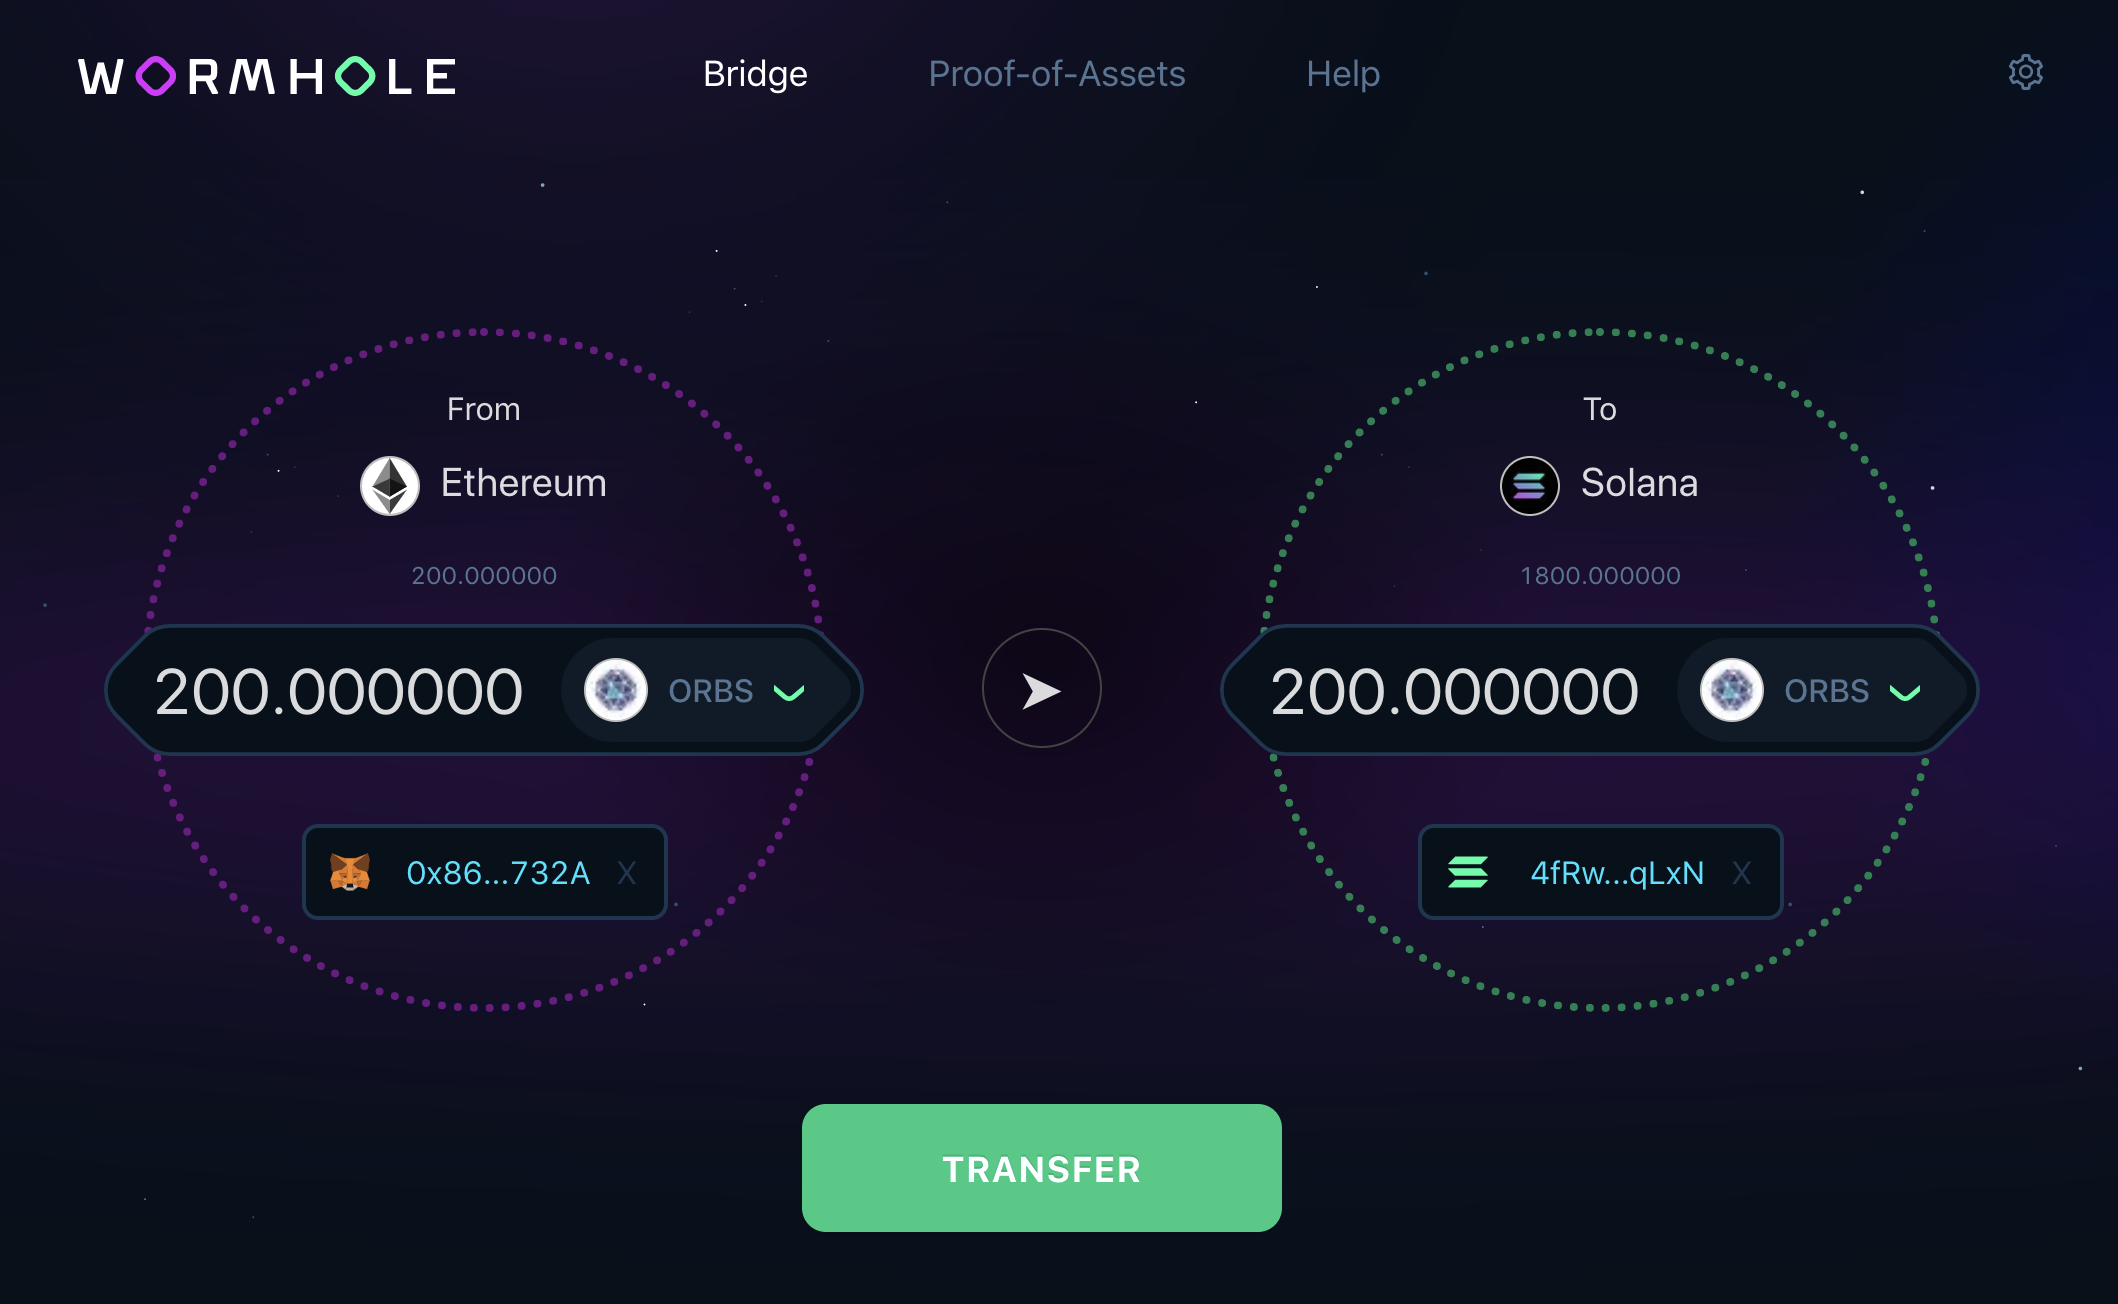Select Ethereum source chain name
The height and width of the screenshot is (1304, 2118).
pyautogui.click(x=524, y=484)
